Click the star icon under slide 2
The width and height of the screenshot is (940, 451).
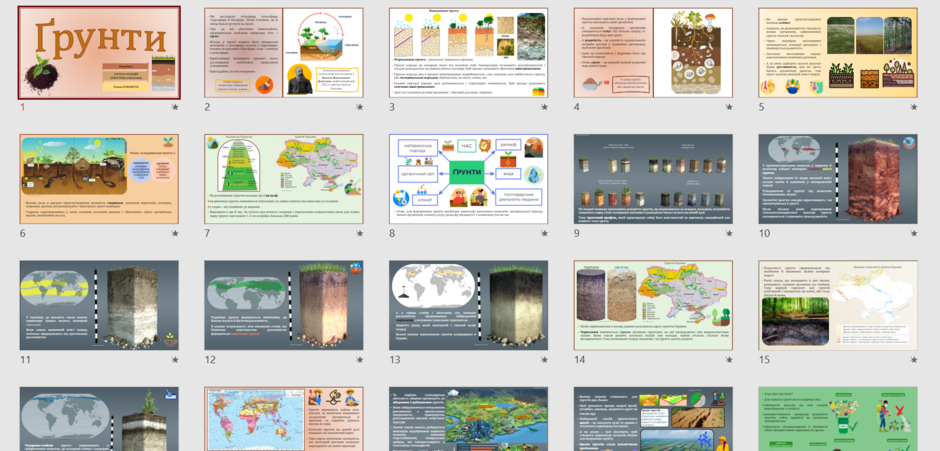point(360,107)
